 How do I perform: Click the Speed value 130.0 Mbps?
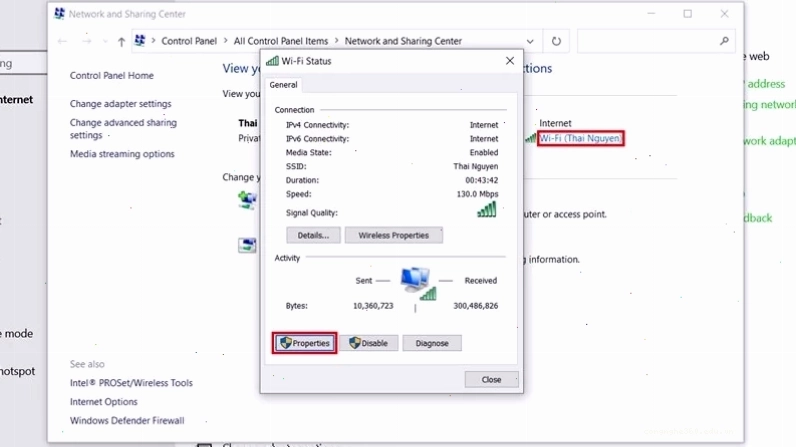(x=477, y=194)
